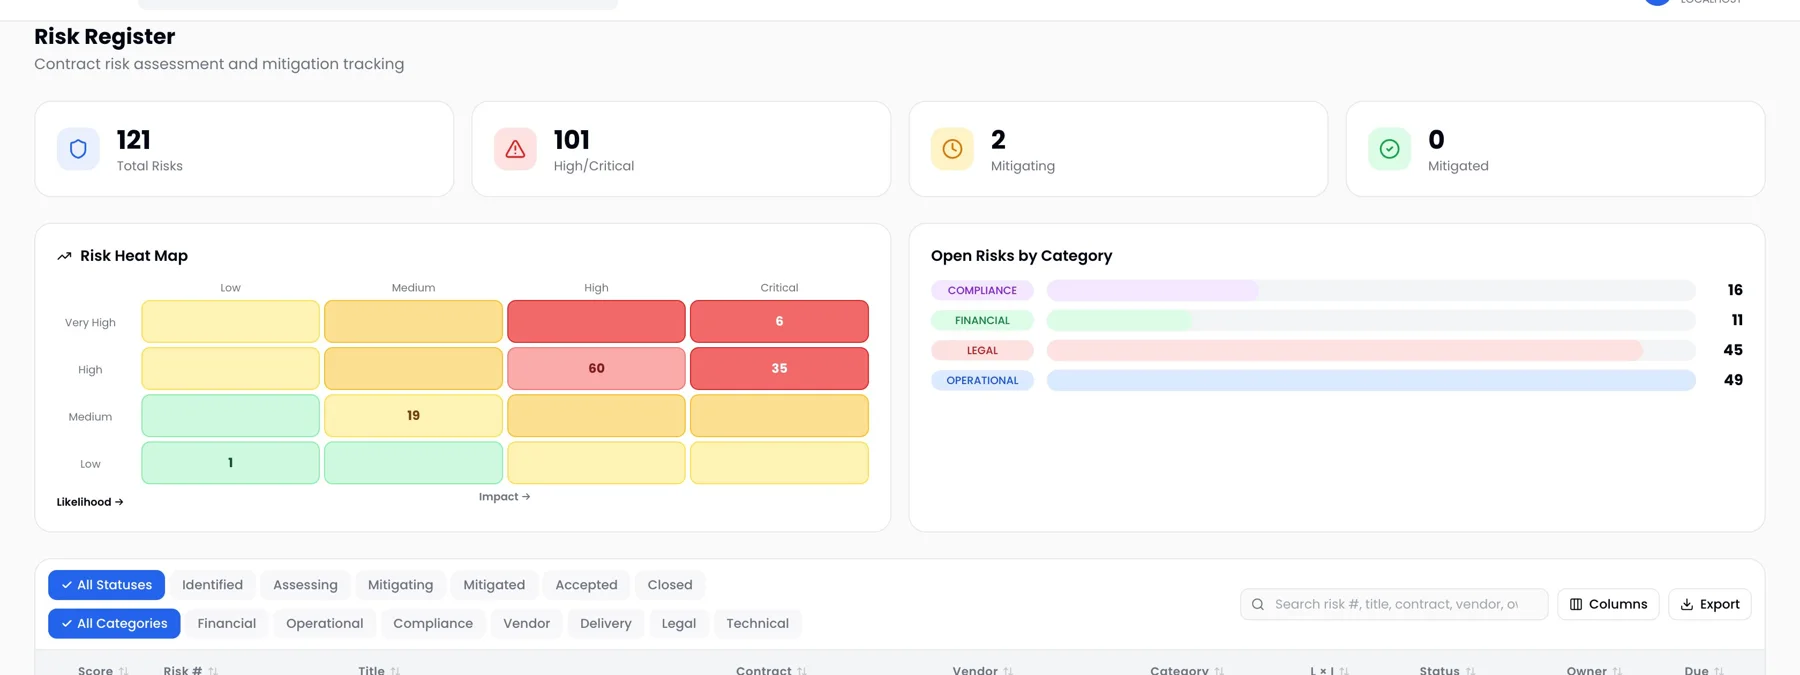Click the '101' High/Critical value
The width and height of the screenshot is (1800, 675).
coord(572,140)
